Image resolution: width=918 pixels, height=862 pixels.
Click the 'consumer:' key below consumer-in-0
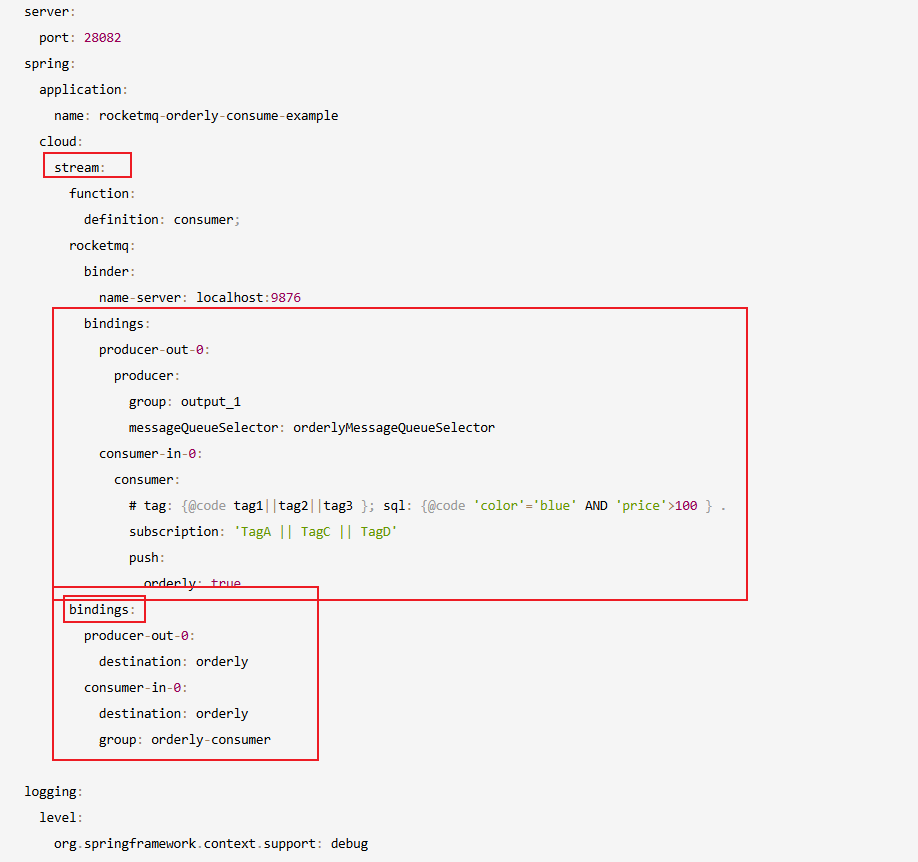146,480
